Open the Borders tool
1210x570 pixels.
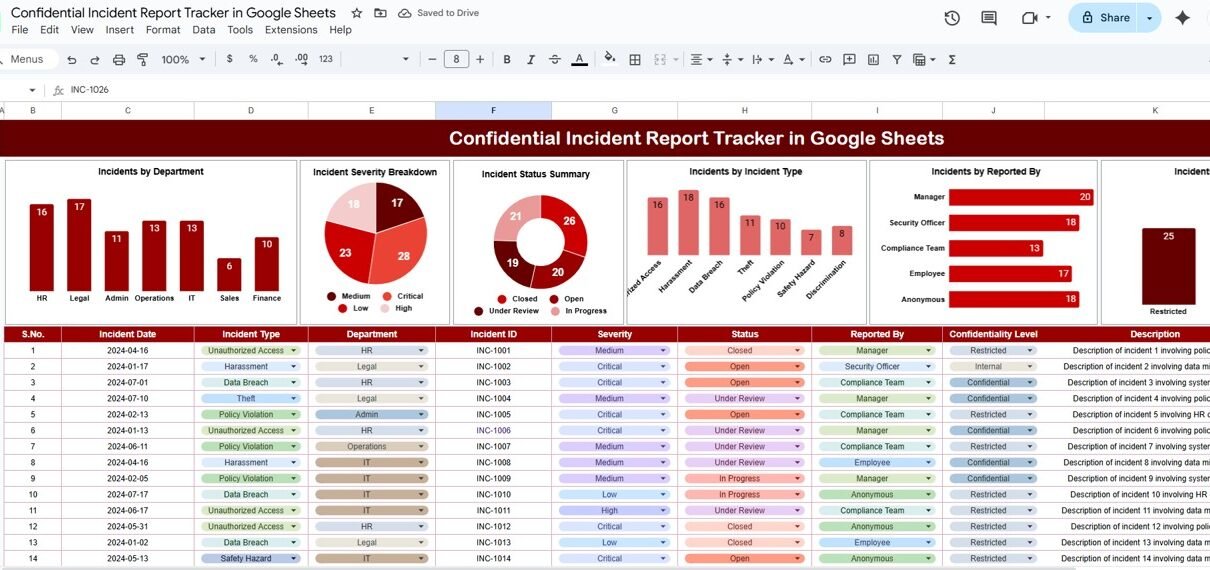(x=634, y=60)
